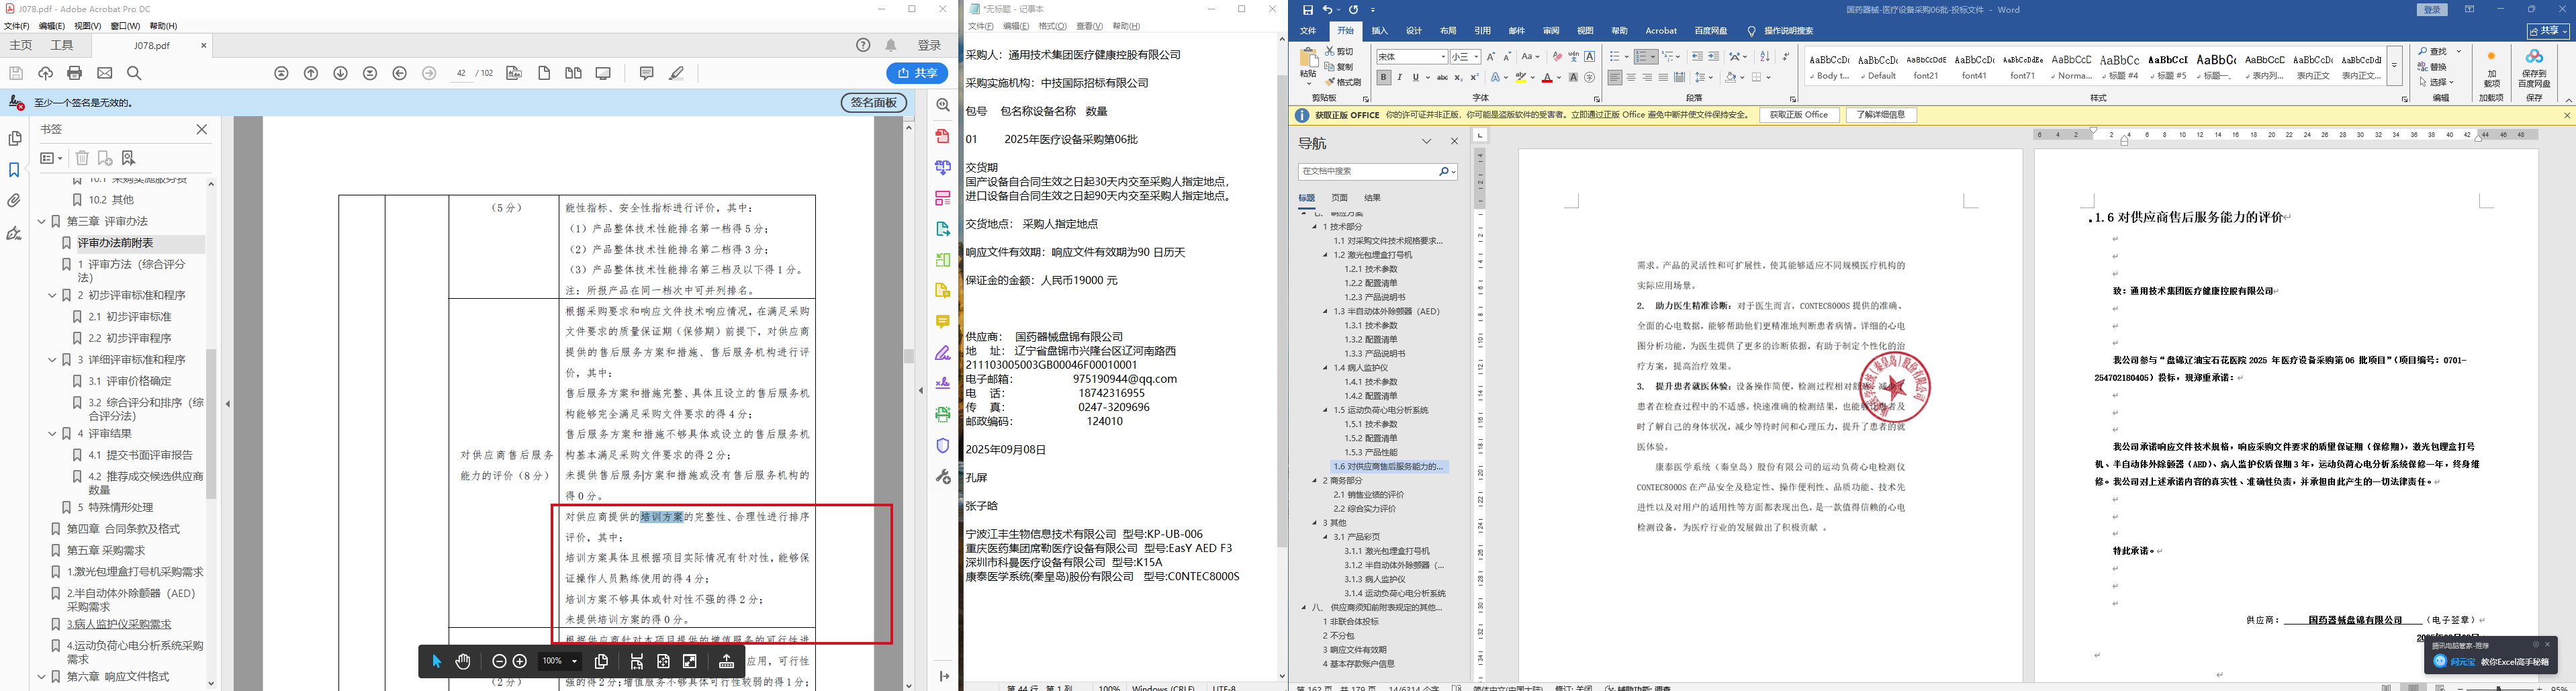Open the Acrobat find text magnifier

[134, 73]
